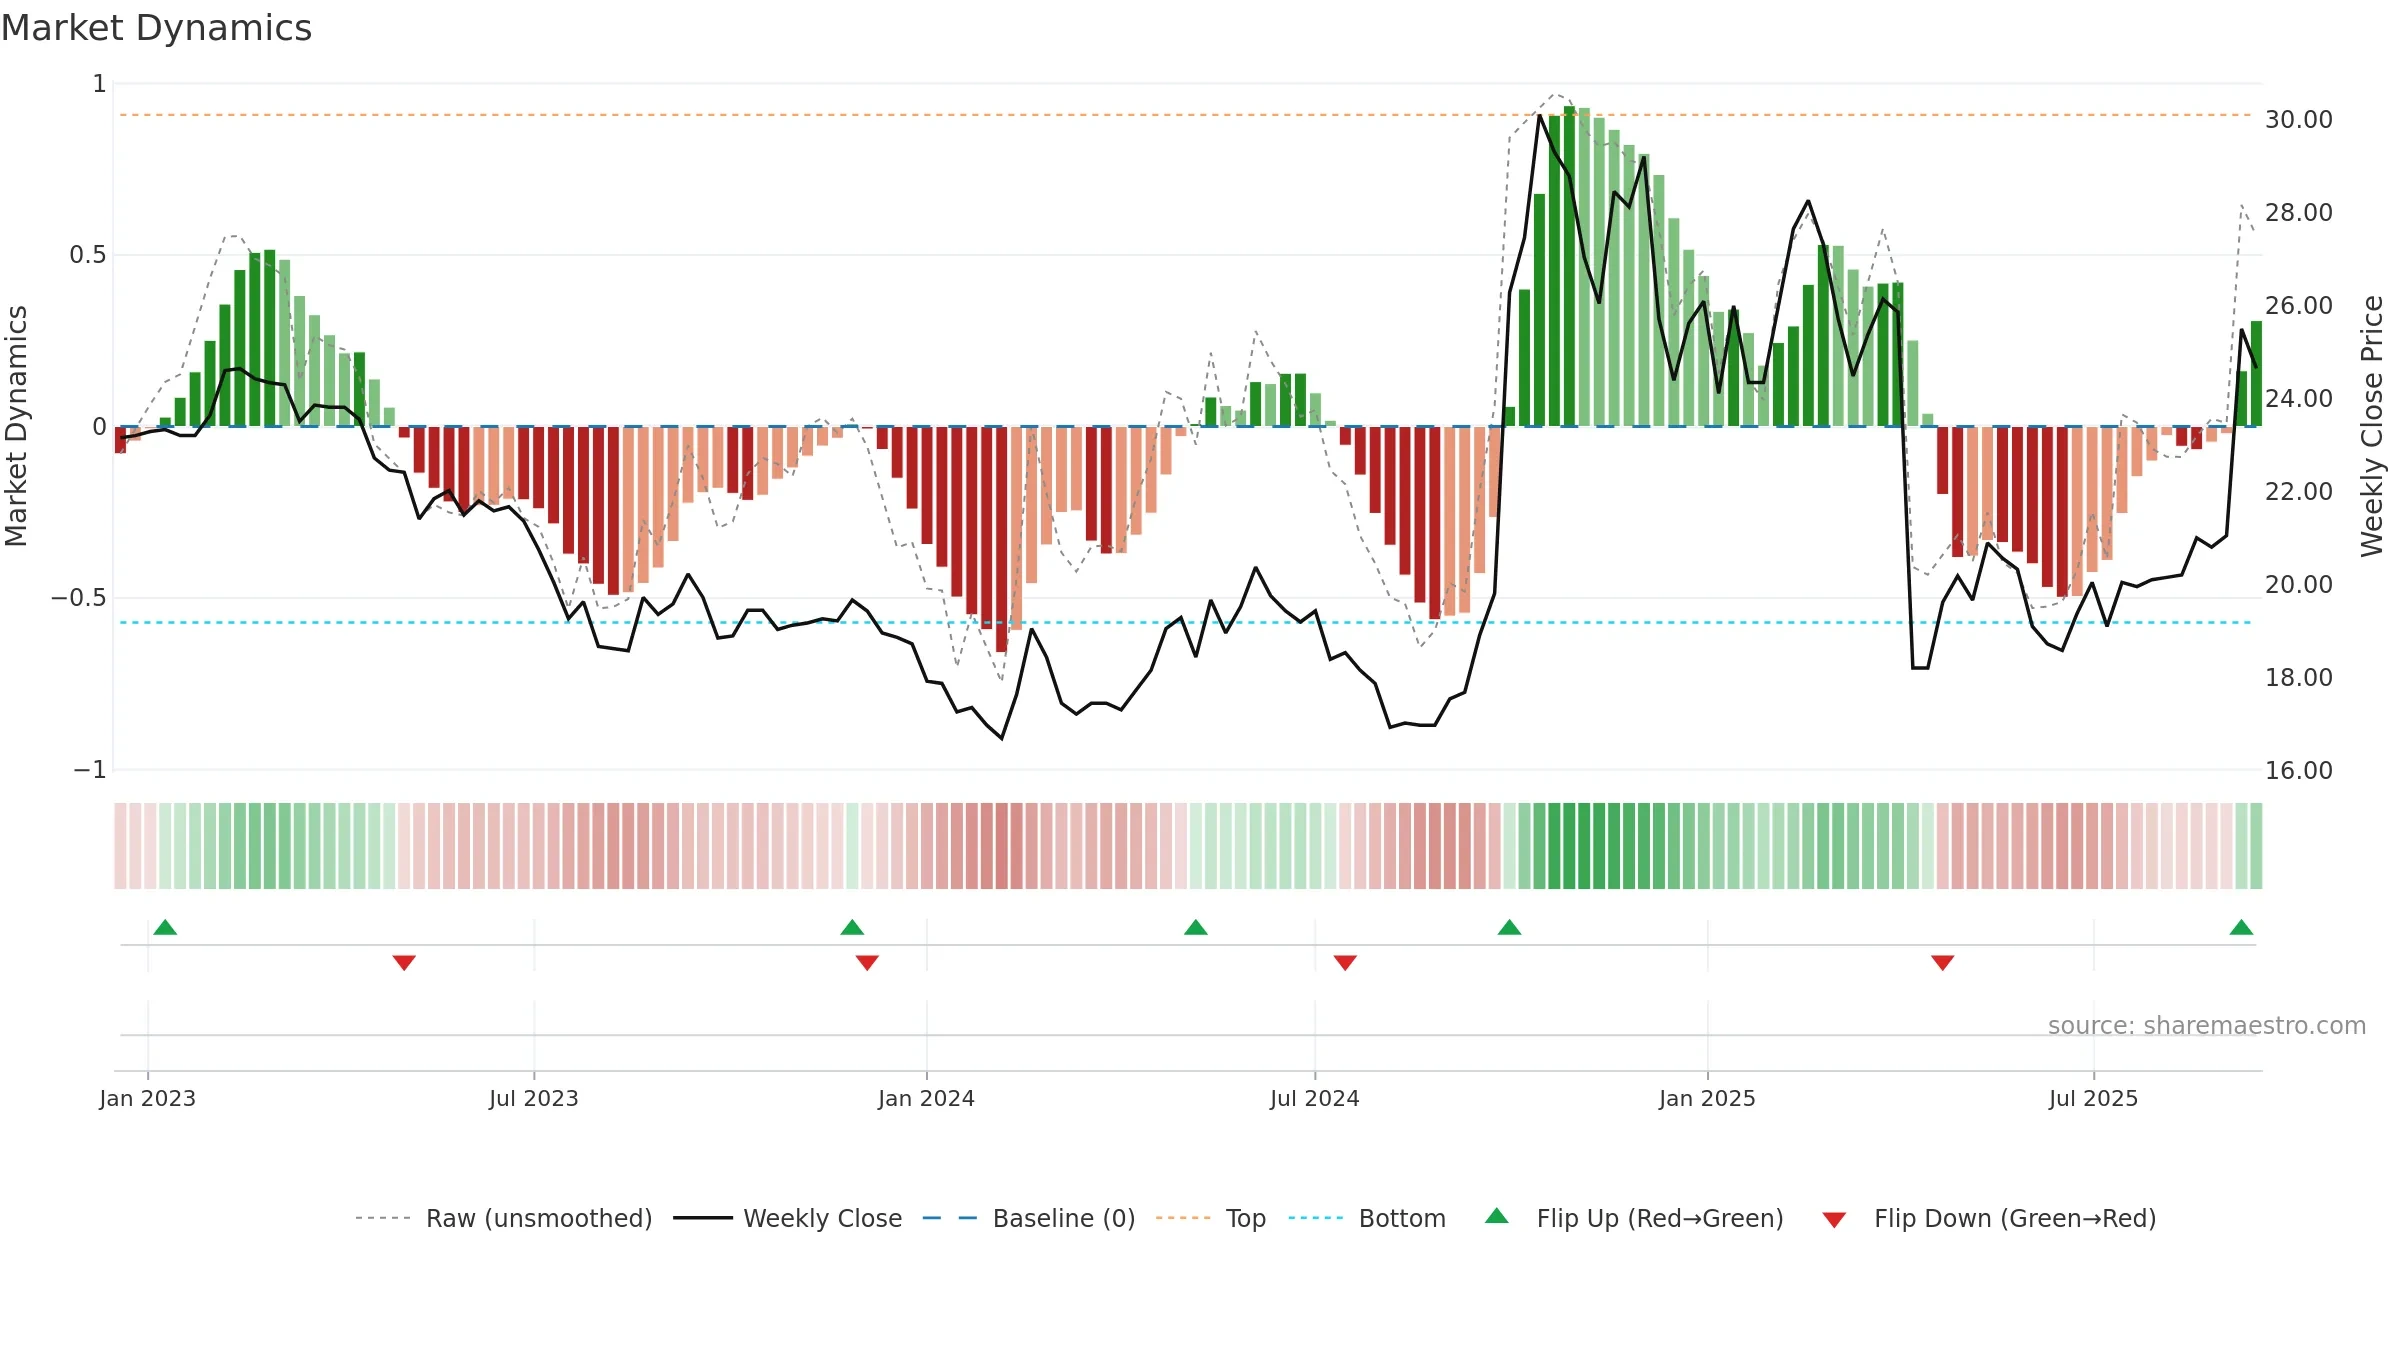Click the Raw (unsmoothed) legend entry
This screenshot has width=2400, height=1350.
503,1218
